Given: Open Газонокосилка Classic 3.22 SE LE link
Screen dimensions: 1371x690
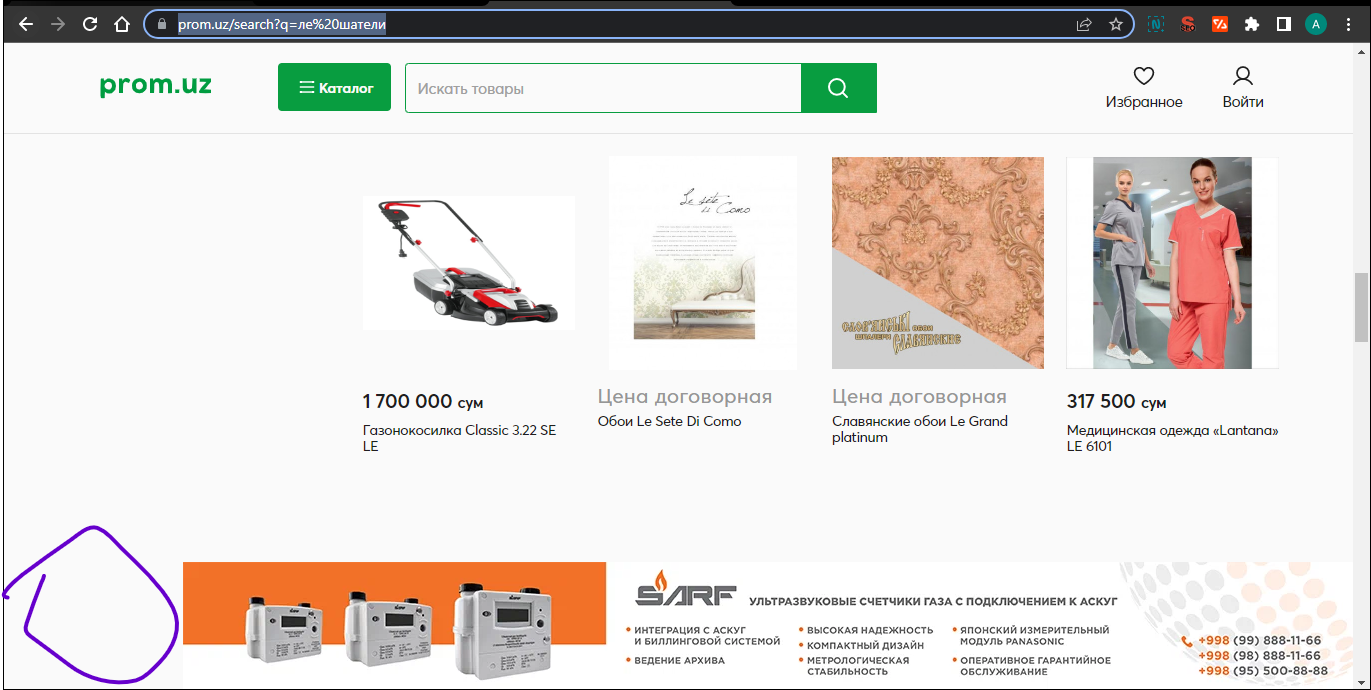Looking at the screenshot, I should (x=460, y=438).
